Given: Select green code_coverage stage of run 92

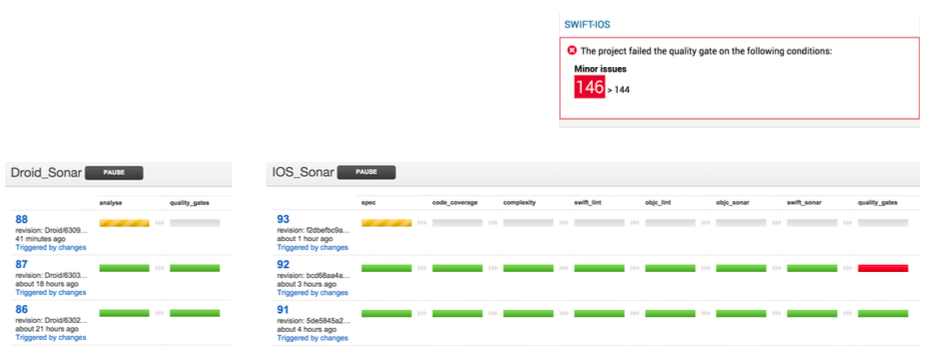Looking at the screenshot, I should click(x=457, y=268).
